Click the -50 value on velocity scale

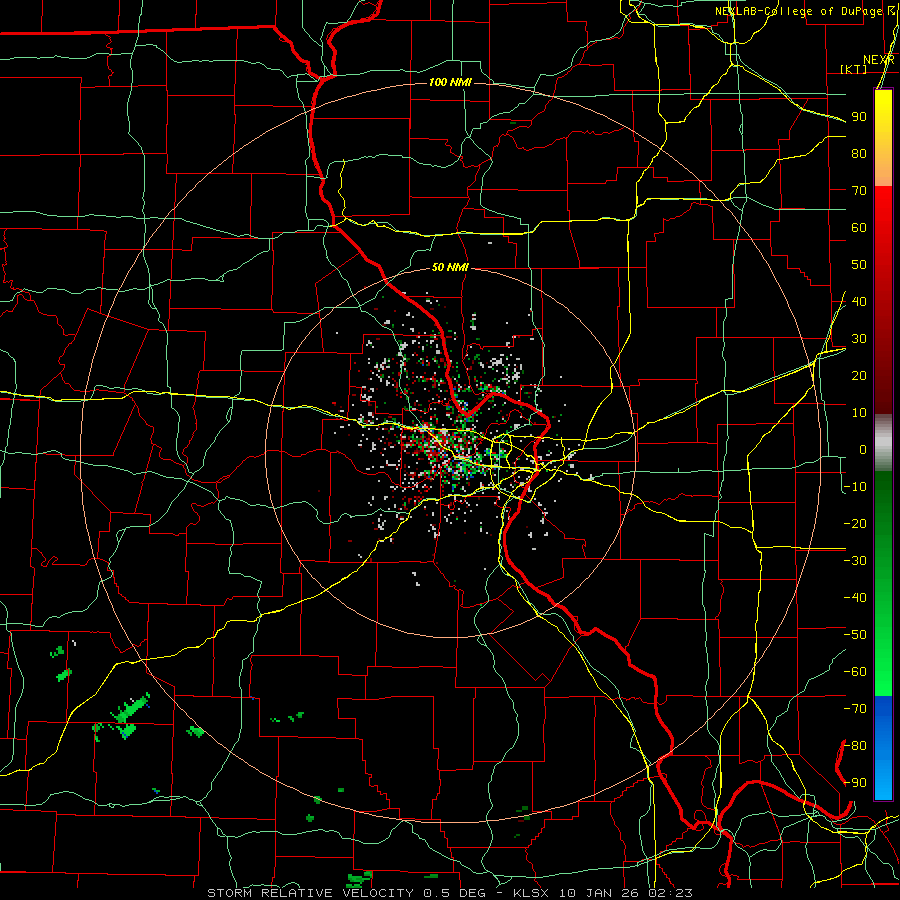[x=855, y=635]
